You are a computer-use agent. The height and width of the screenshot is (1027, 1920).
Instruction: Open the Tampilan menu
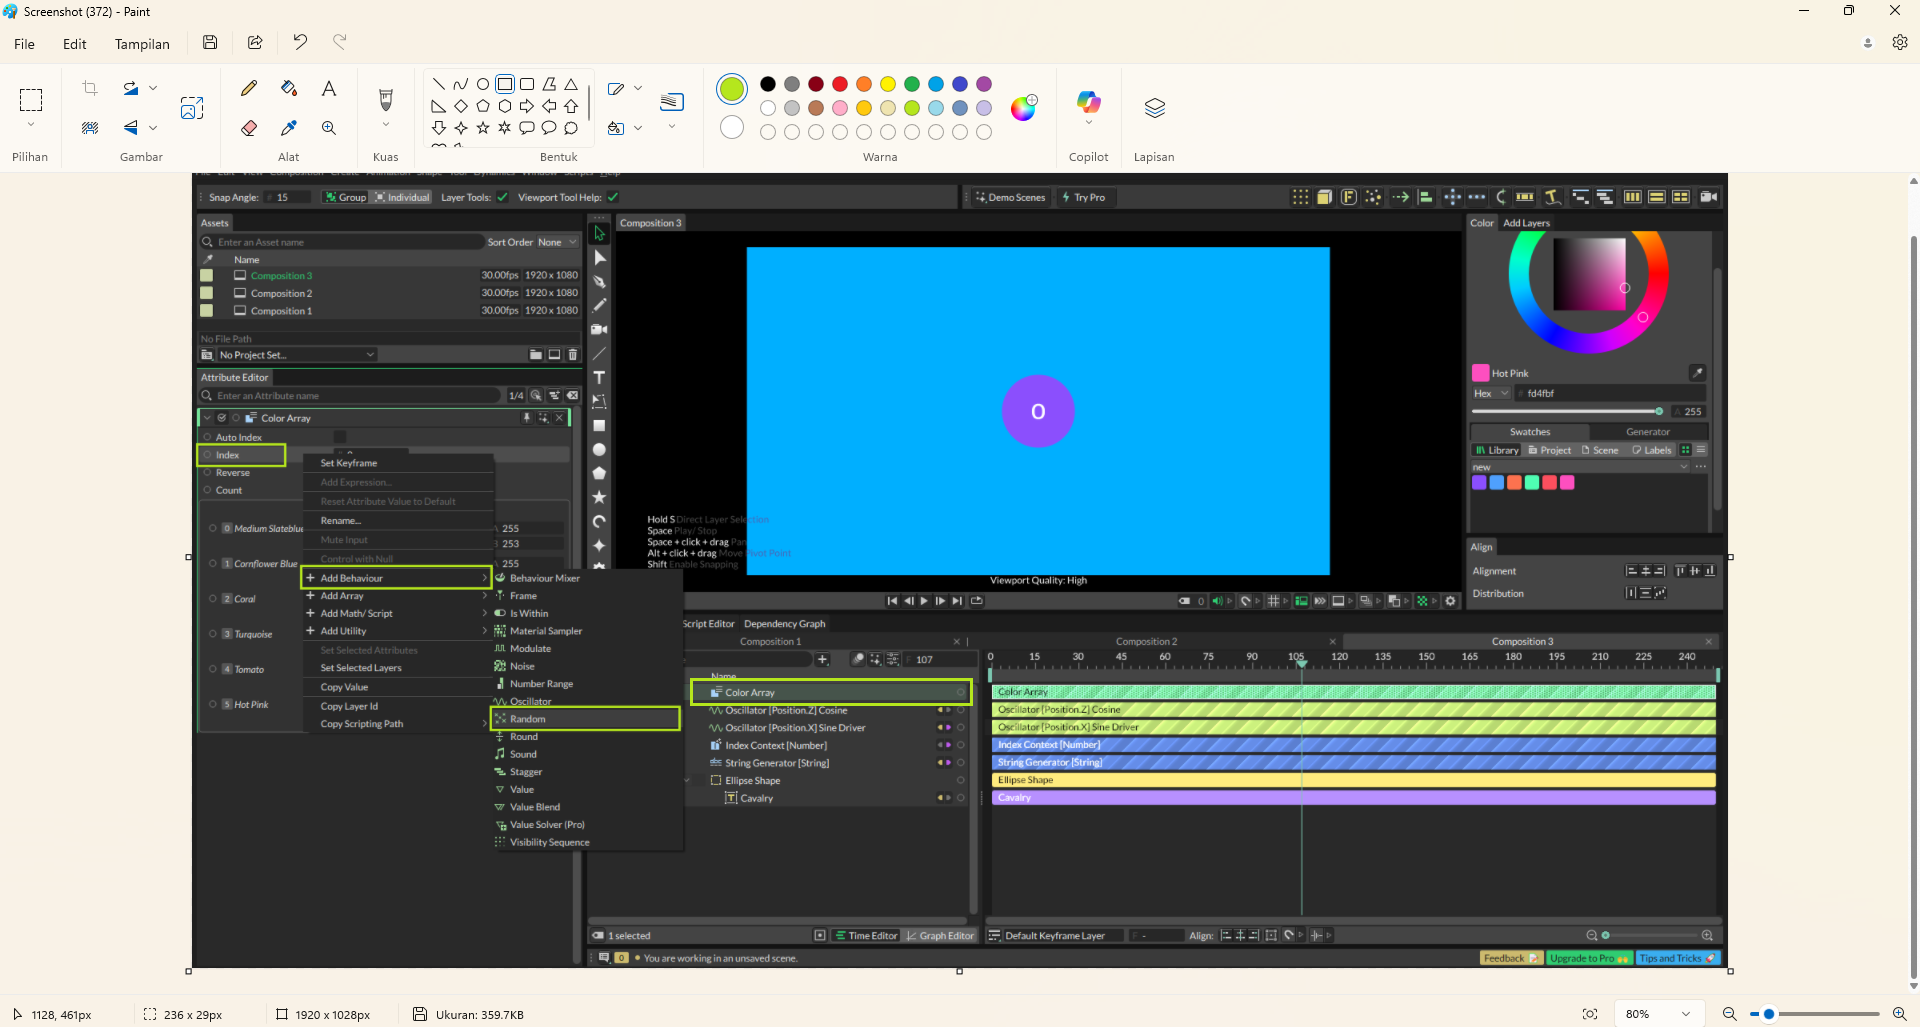tap(142, 44)
